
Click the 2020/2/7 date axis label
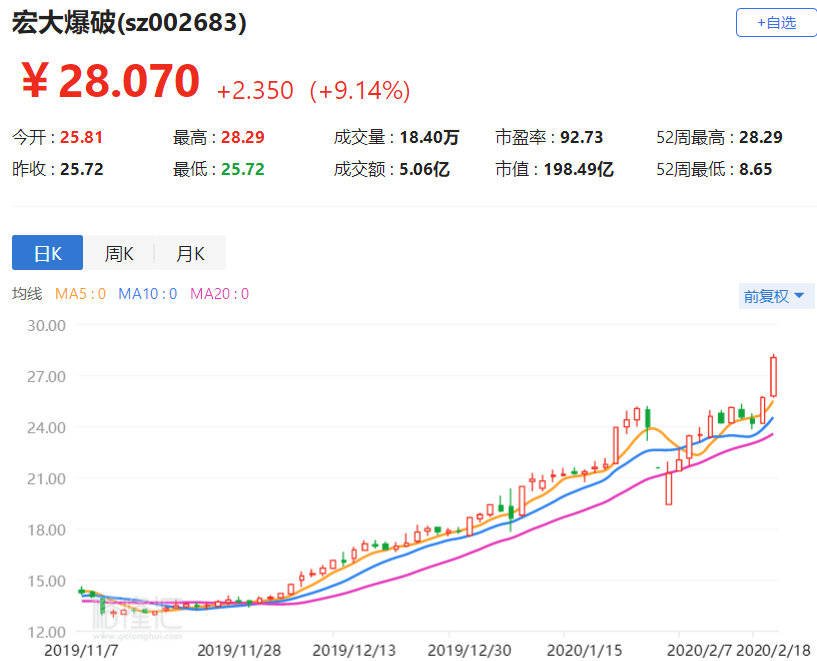click(700, 650)
